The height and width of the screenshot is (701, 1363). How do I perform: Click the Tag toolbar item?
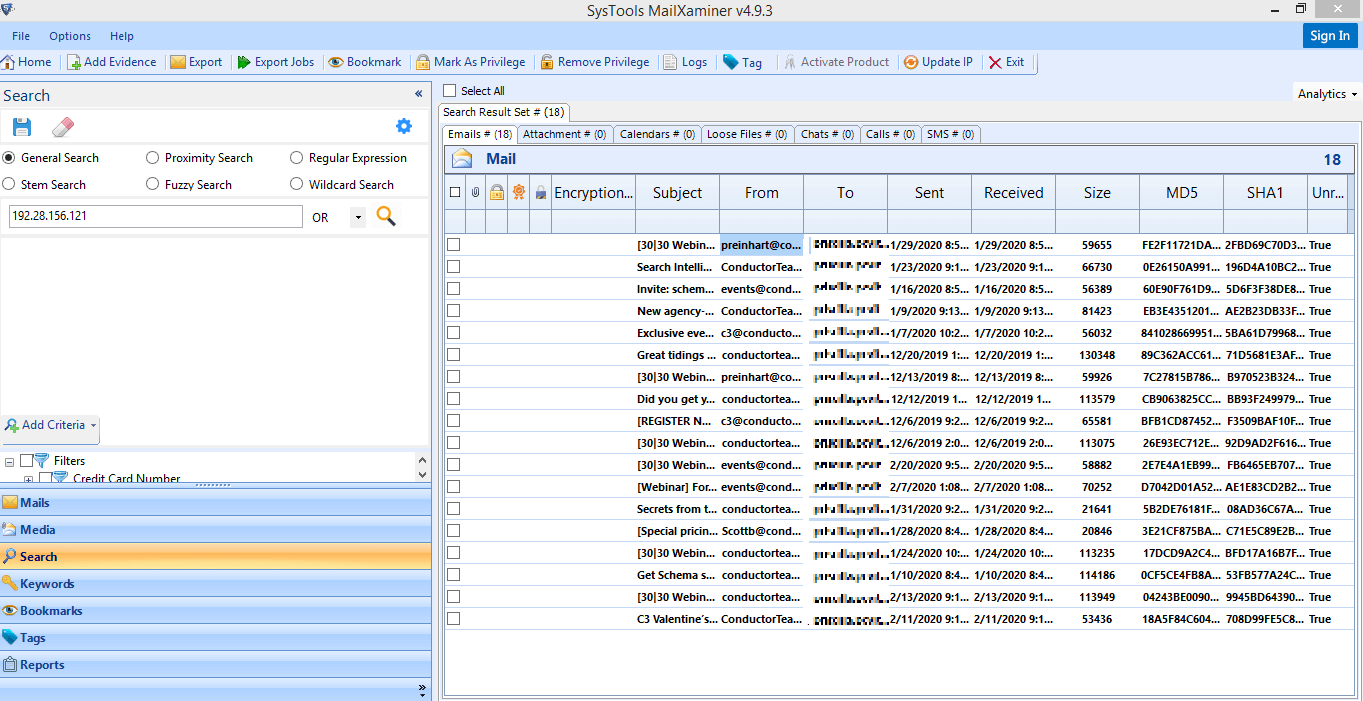tap(743, 62)
